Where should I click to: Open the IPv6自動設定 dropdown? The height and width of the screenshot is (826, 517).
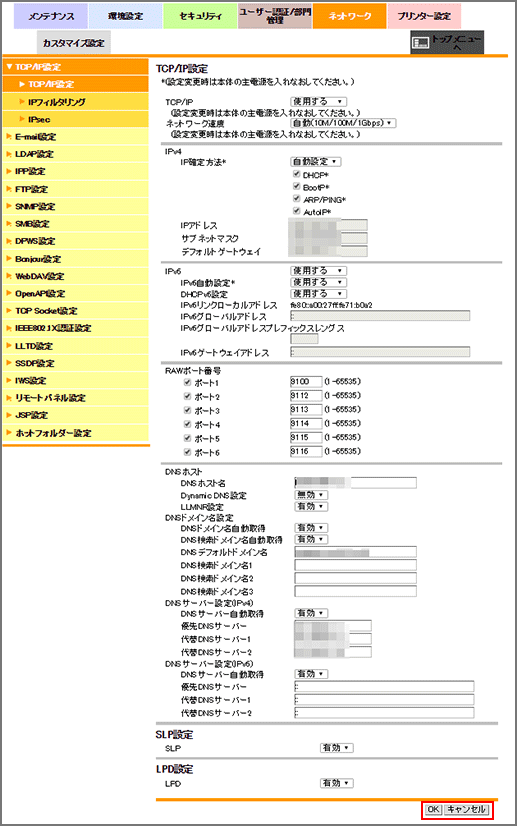tap(318, 282)
